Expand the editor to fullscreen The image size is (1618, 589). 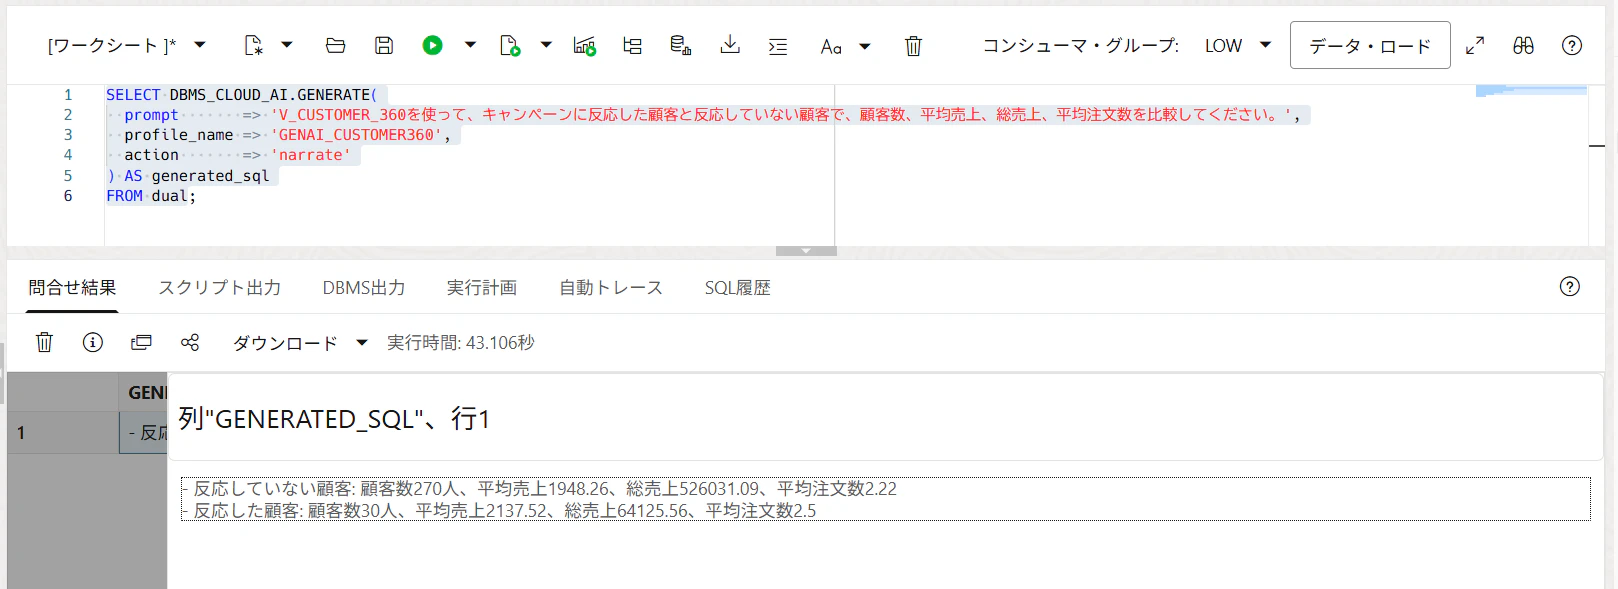pyautogui.click(x=1475, y=45)
